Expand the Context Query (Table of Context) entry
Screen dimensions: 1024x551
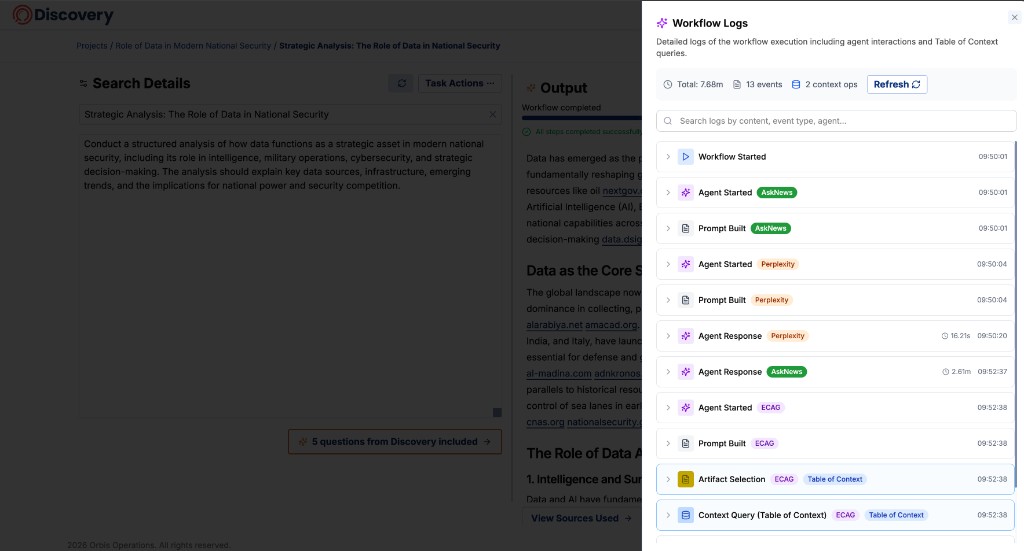[667, 515]
